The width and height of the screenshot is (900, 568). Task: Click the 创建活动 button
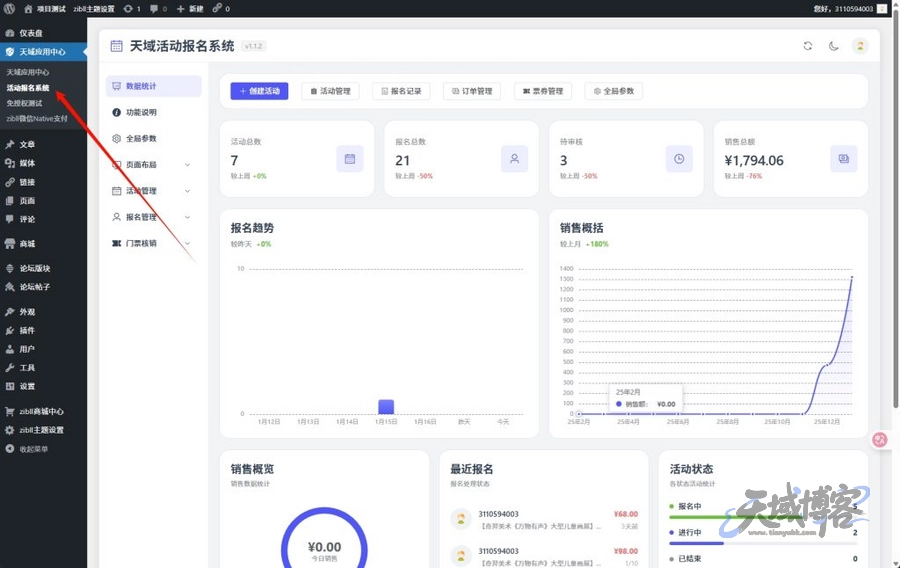pyautogui.click(x=259, y=91)
